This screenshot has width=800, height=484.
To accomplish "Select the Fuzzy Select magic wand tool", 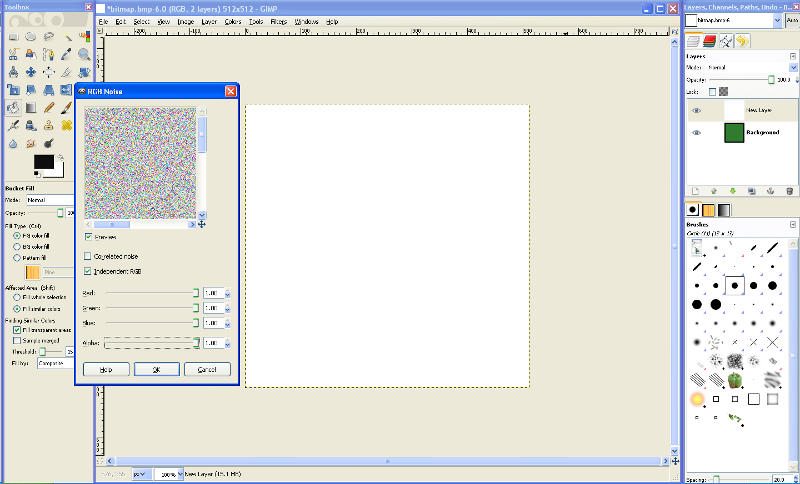I will 67,37.
